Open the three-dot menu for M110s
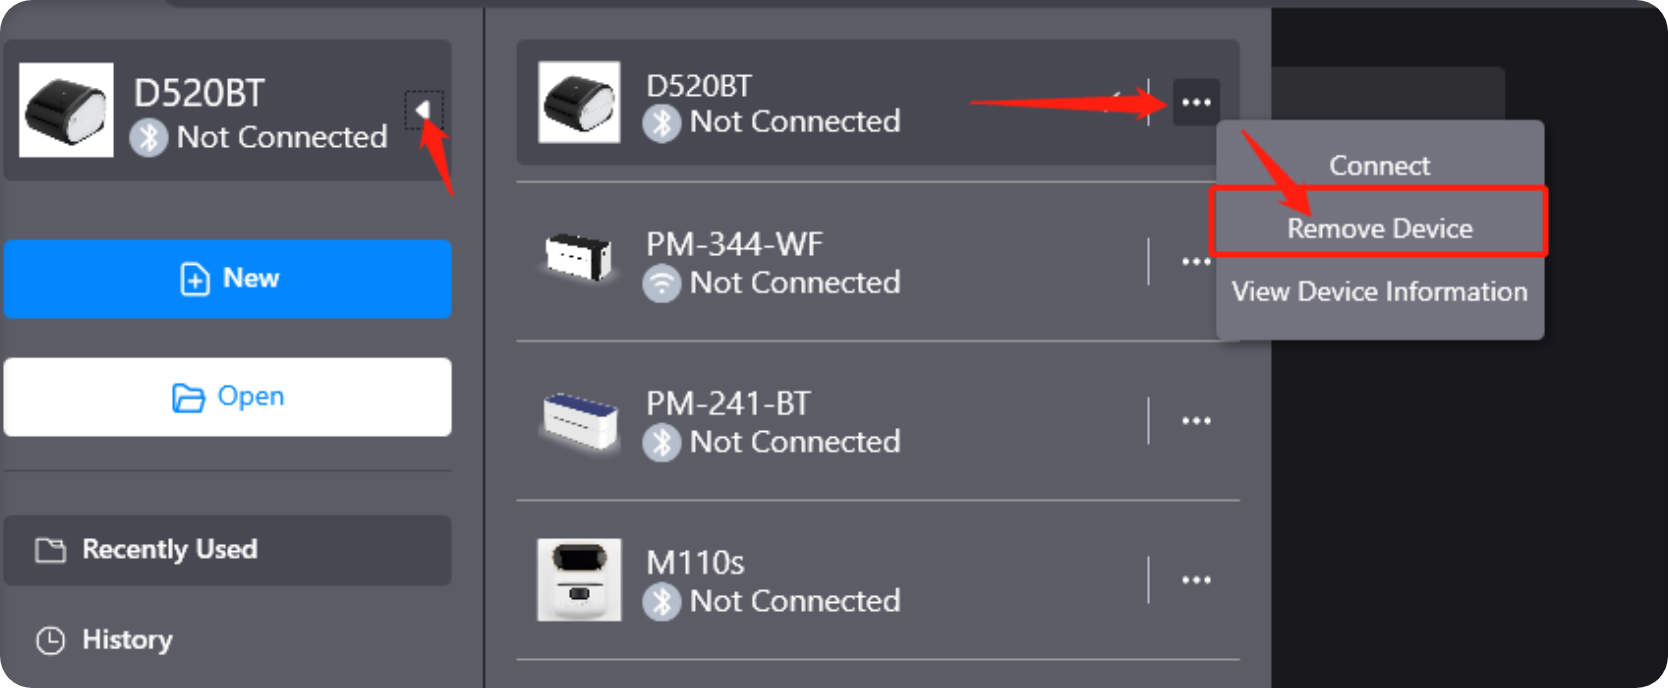This screenshot has width=1668, height=688. point(1196,580)
